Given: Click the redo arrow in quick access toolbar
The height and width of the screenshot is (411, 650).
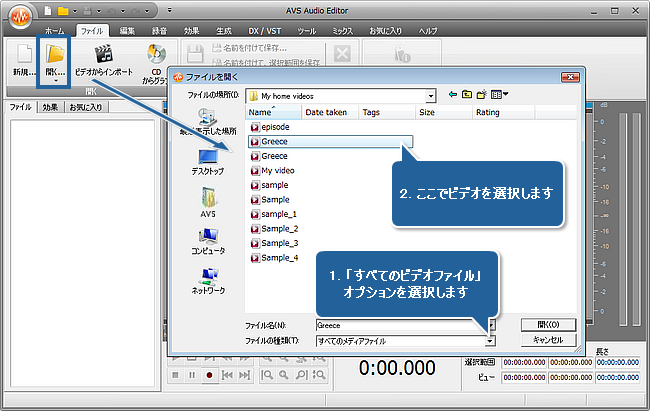Looking at the screenshot, I should coord(137,11).
